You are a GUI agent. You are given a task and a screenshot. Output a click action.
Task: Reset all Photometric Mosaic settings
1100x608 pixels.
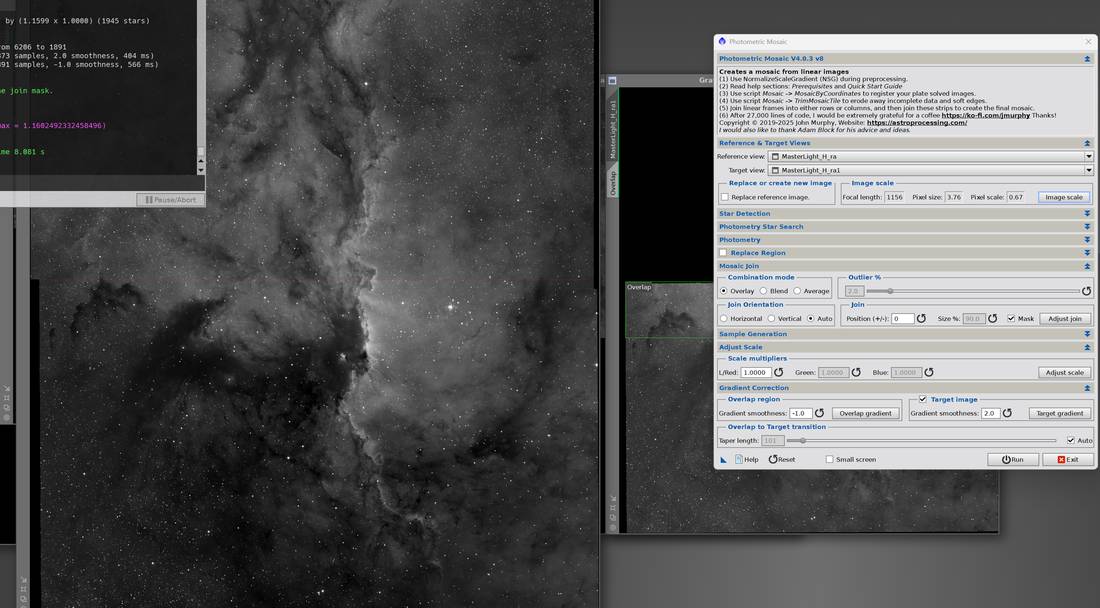click(x=782, y=459)
